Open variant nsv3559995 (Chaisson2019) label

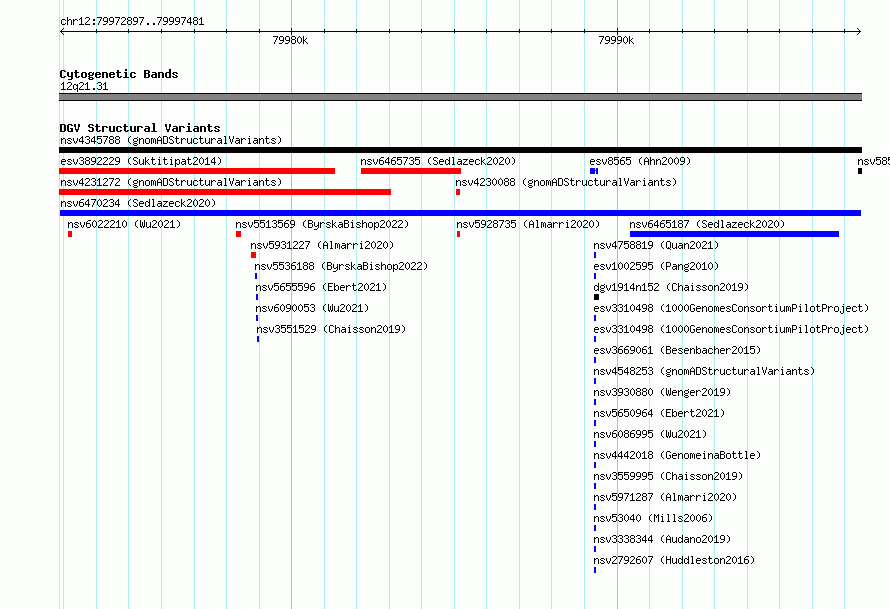pyautogui.click(x=668, y=476)
